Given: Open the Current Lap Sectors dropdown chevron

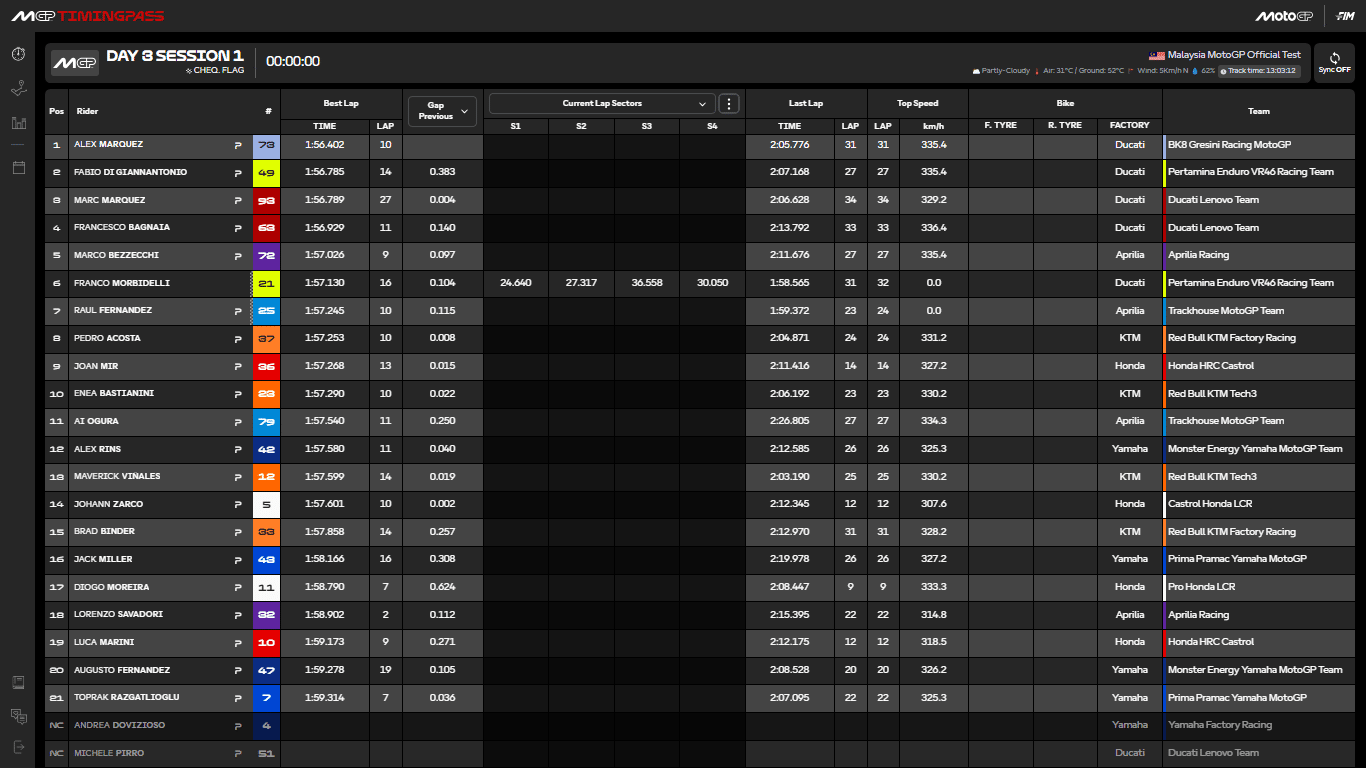Looking at the screenshot, I should (701, 103).
